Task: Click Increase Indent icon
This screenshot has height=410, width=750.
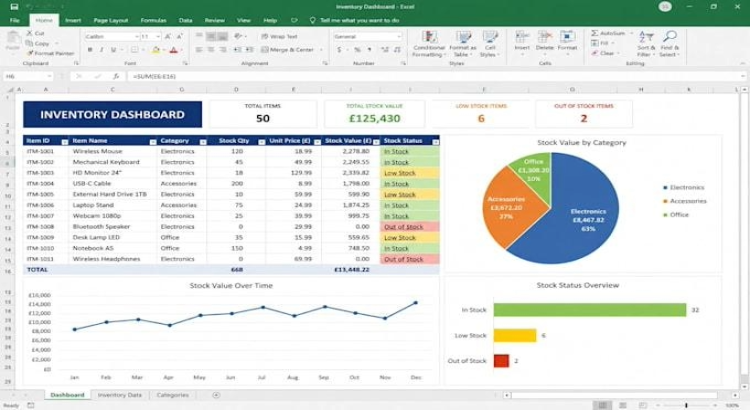Action: pos(250,50)
